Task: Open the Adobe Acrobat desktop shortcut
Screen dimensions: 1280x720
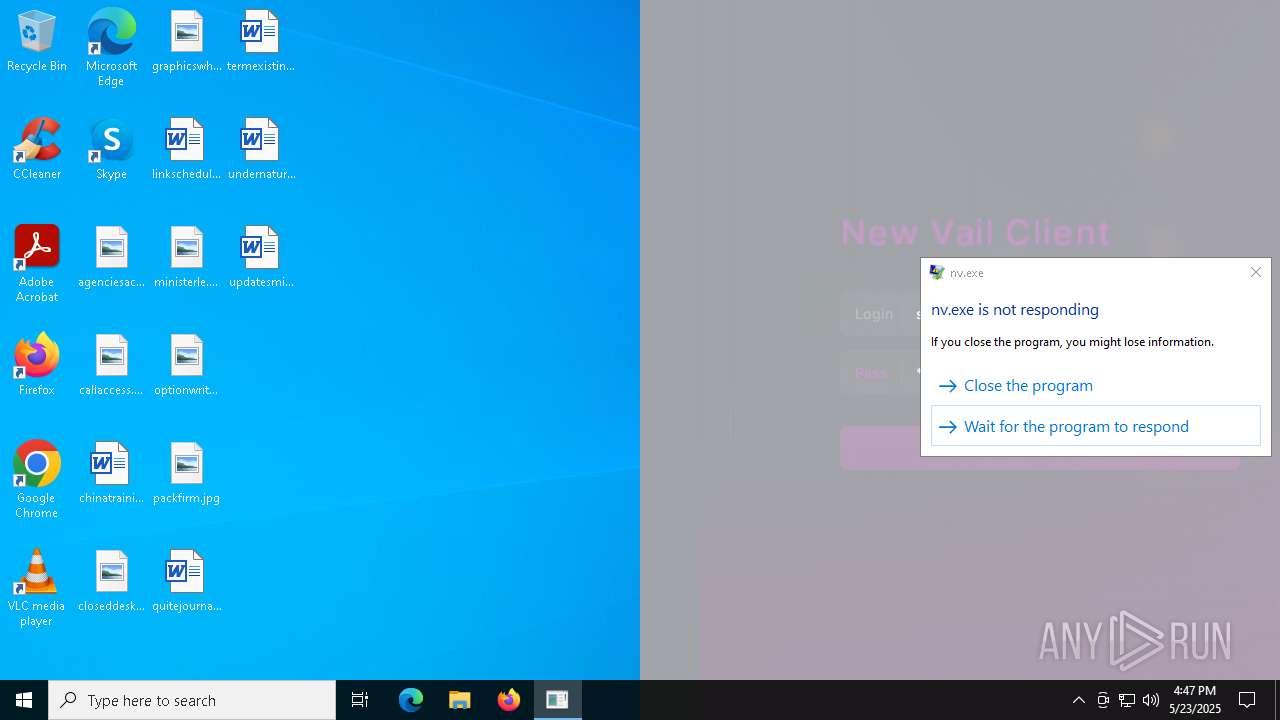Action: tap(37, 264)
